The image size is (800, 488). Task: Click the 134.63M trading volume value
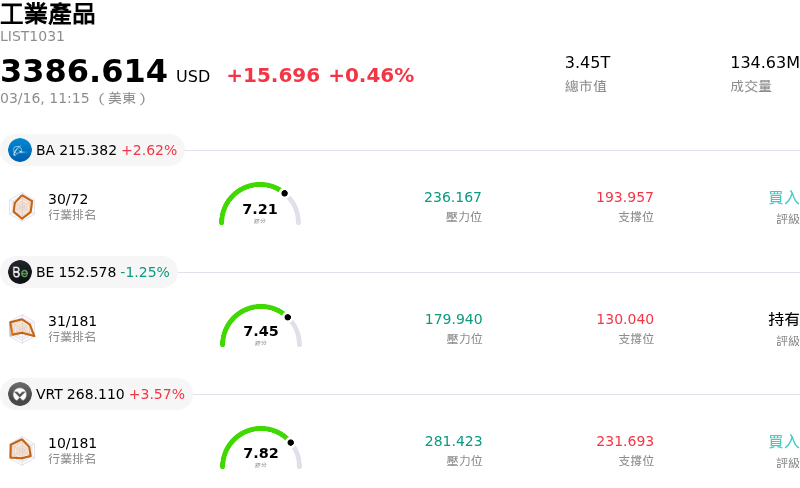click(764, 62)
